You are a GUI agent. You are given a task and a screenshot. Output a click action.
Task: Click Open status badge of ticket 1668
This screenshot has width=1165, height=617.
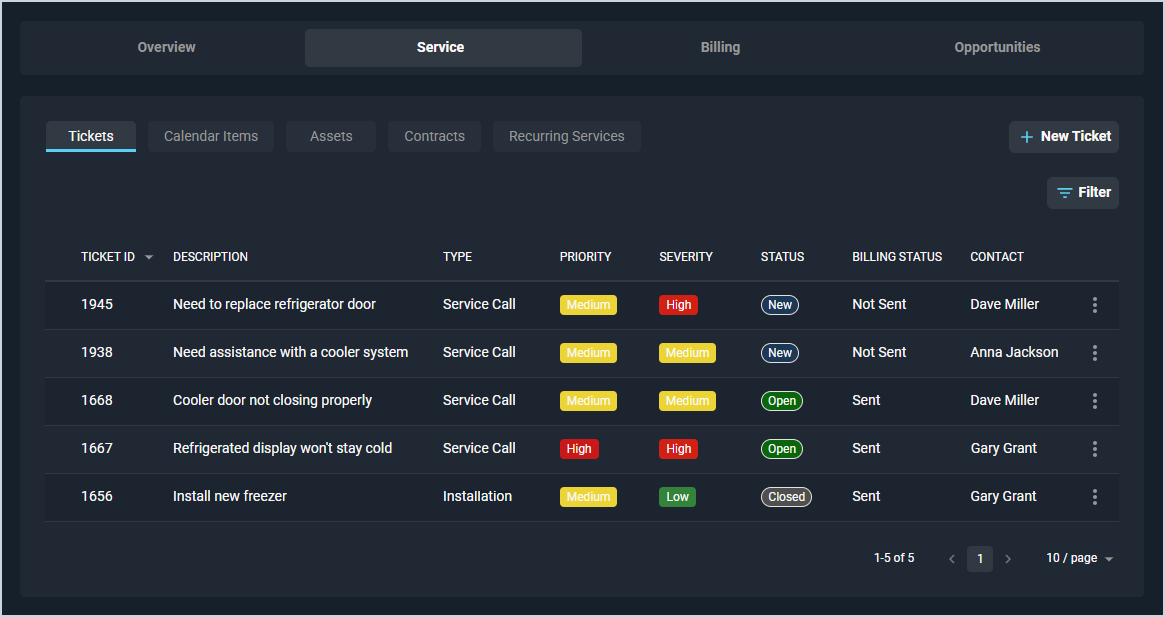coord(782,401)
